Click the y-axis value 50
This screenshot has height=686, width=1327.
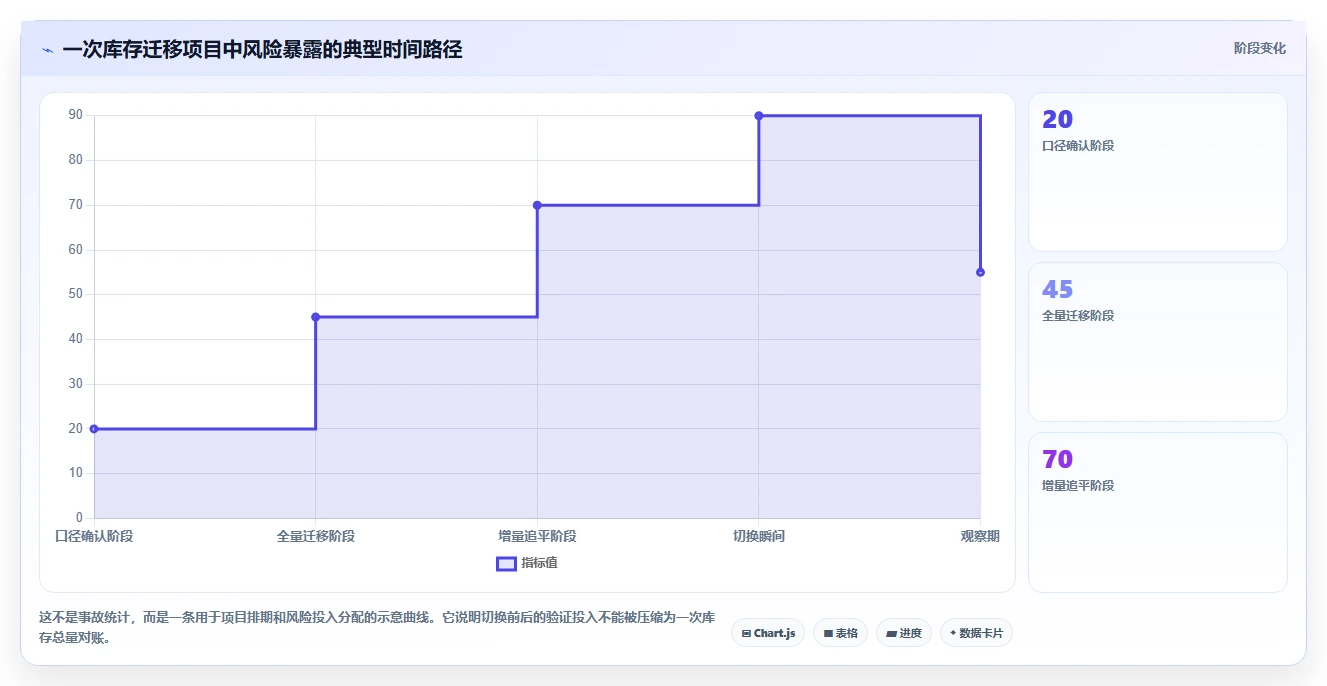tap(76, 294)
